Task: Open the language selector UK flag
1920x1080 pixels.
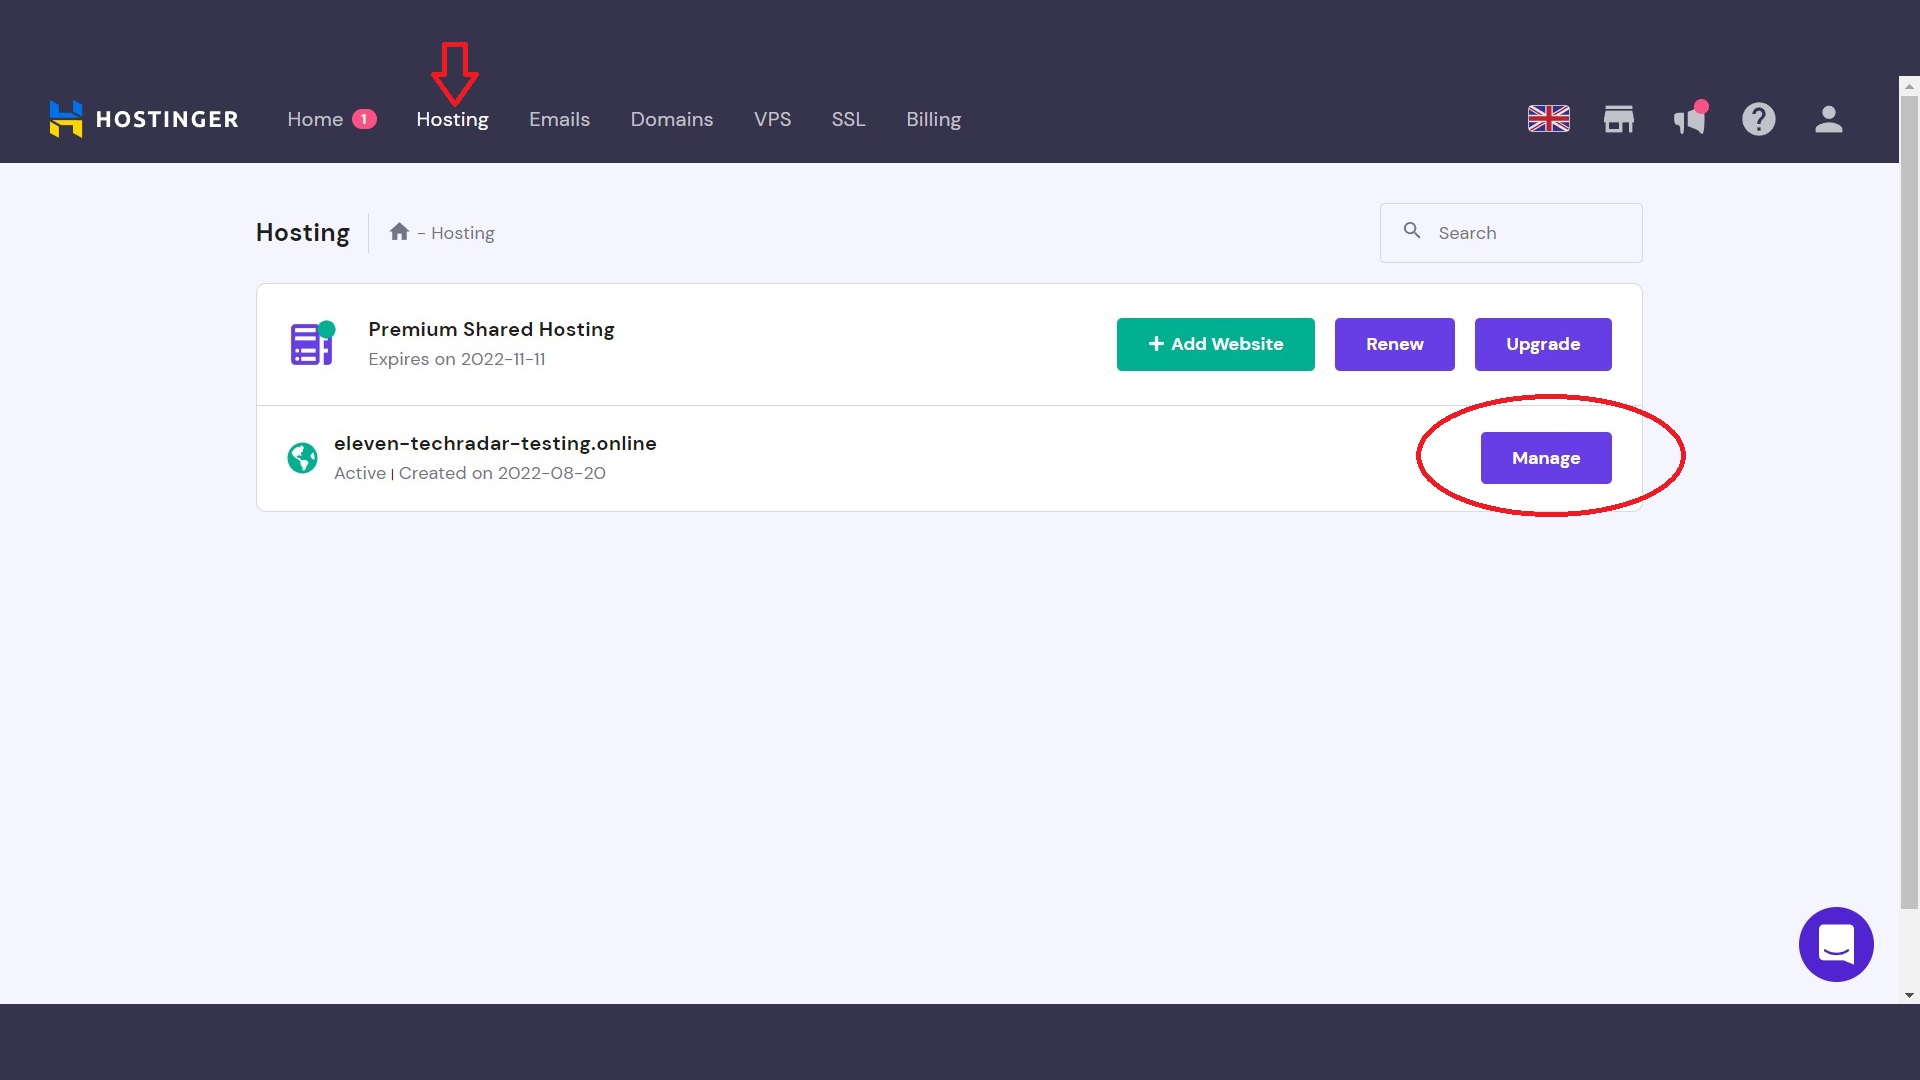Action: click(x=1549, y=119)
